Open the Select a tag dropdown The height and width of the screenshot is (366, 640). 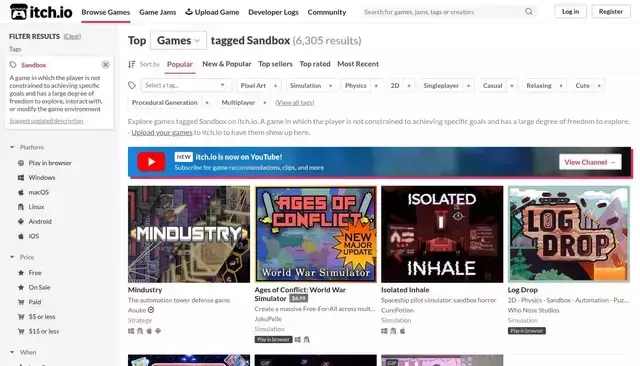pyautogui.click(x=185, y=85)
